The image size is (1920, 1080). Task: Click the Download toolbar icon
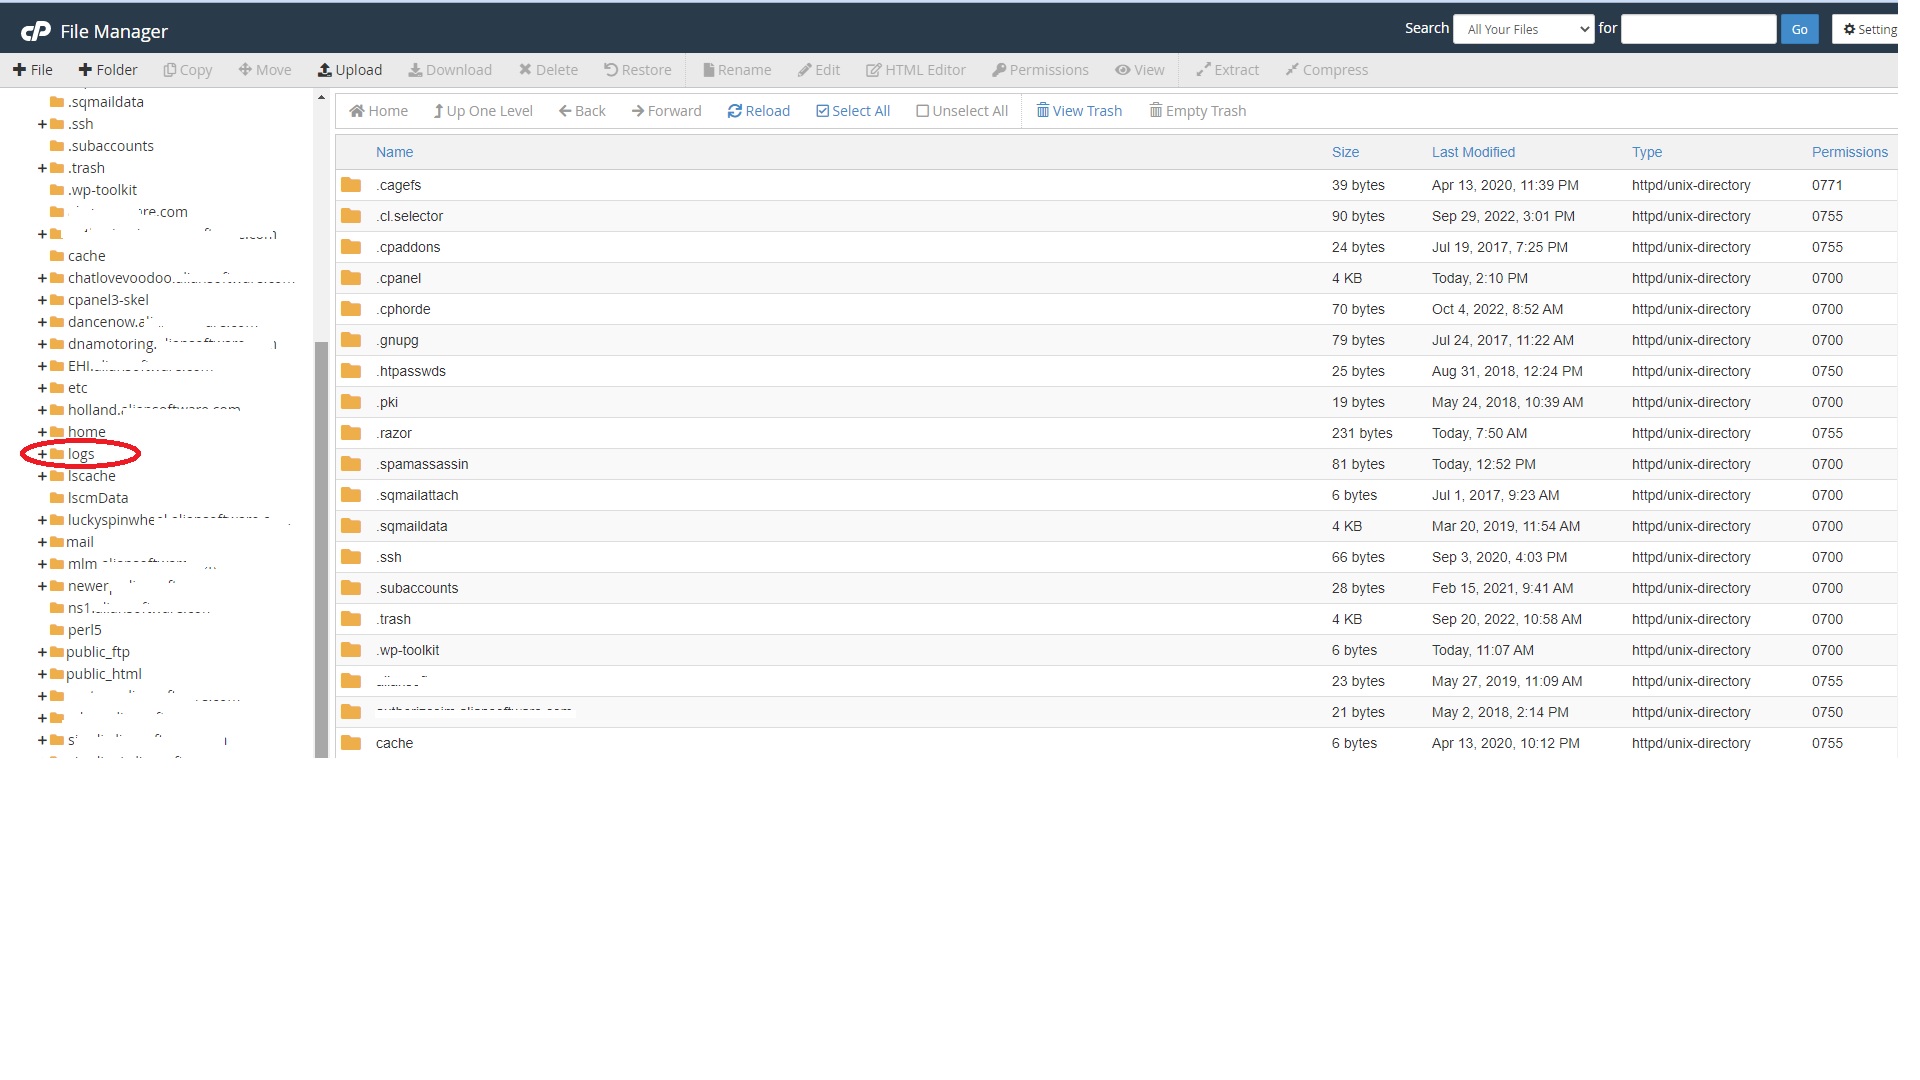tap(450, 70)
